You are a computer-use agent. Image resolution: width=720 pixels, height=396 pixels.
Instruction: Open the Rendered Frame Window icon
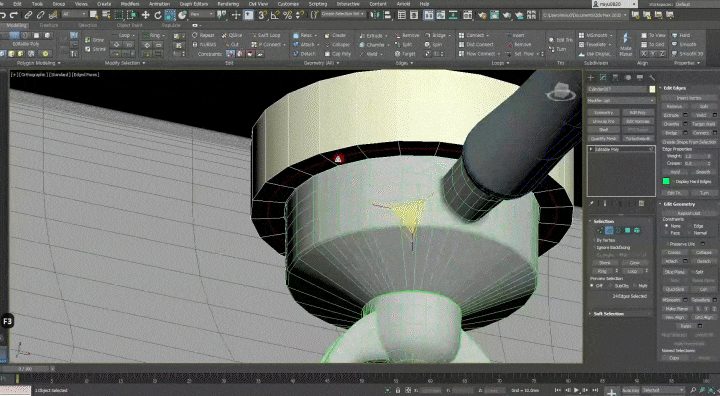tap(494, 15)
